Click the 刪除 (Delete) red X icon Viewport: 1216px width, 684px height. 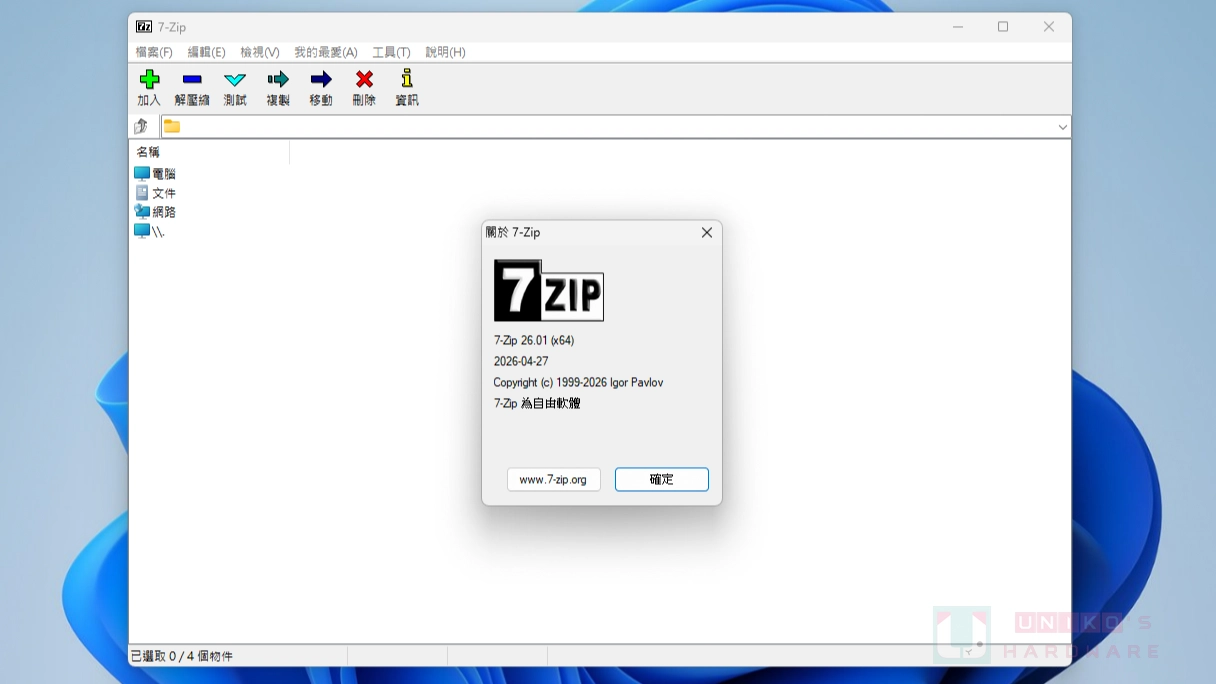[x=364, y=79]
